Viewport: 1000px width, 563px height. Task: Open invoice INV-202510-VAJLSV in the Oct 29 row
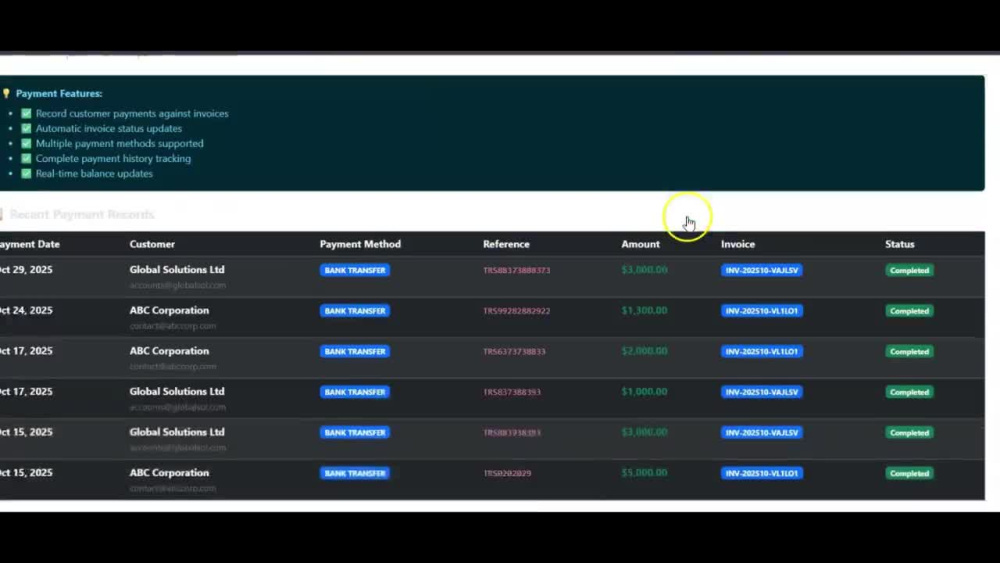(761, 270)
